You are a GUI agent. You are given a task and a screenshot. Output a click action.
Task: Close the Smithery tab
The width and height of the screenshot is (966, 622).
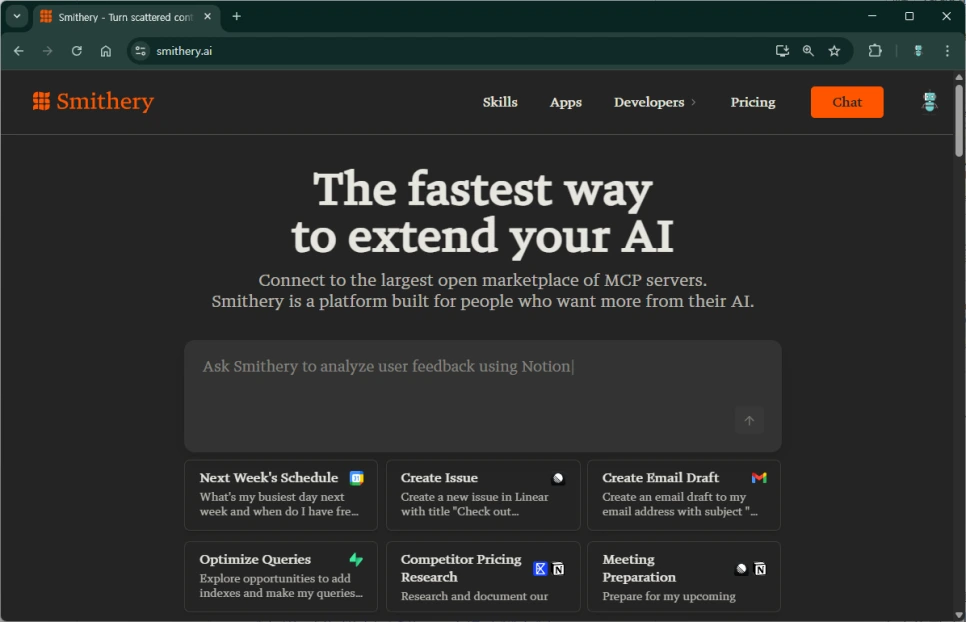point(208,17)
